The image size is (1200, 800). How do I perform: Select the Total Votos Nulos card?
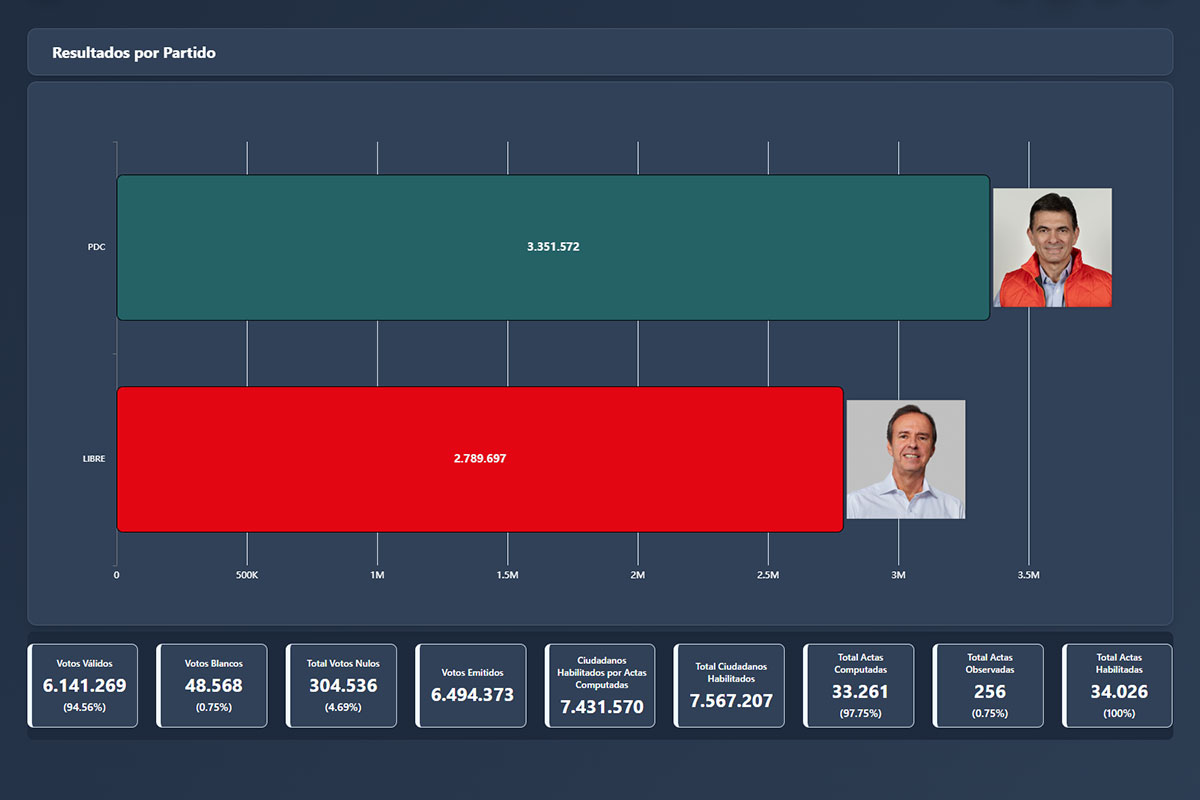[343, 685]
